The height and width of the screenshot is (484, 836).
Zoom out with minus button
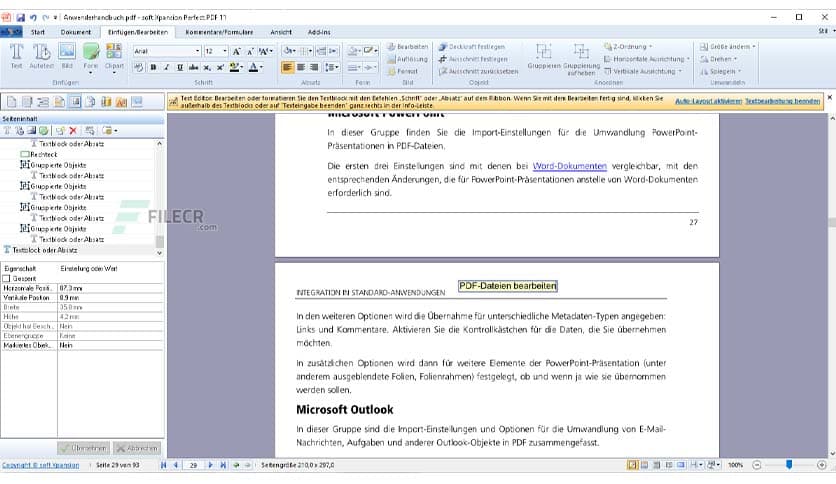[x=756, y=465]
